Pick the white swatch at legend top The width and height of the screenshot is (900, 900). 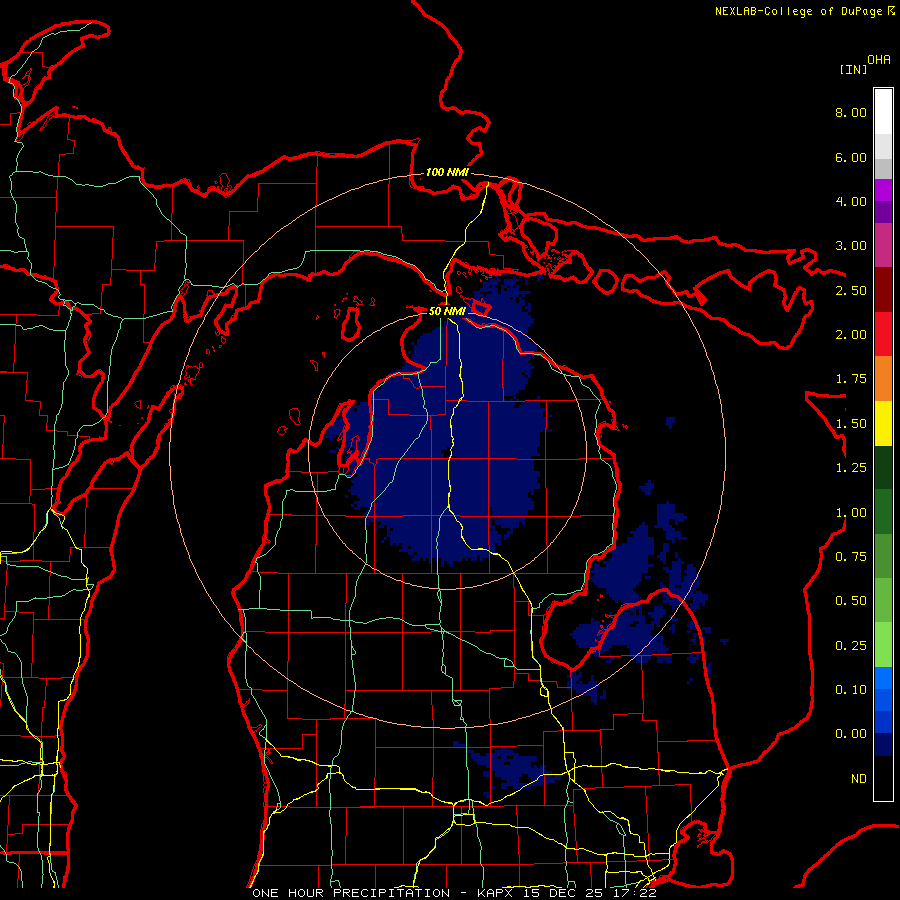(x=883, y=111)
